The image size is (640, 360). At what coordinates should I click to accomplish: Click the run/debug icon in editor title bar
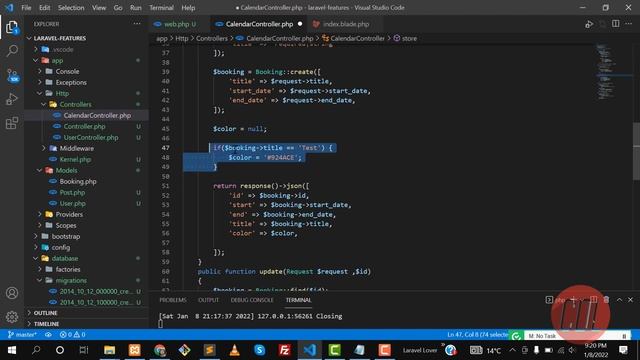pos(589,24)
